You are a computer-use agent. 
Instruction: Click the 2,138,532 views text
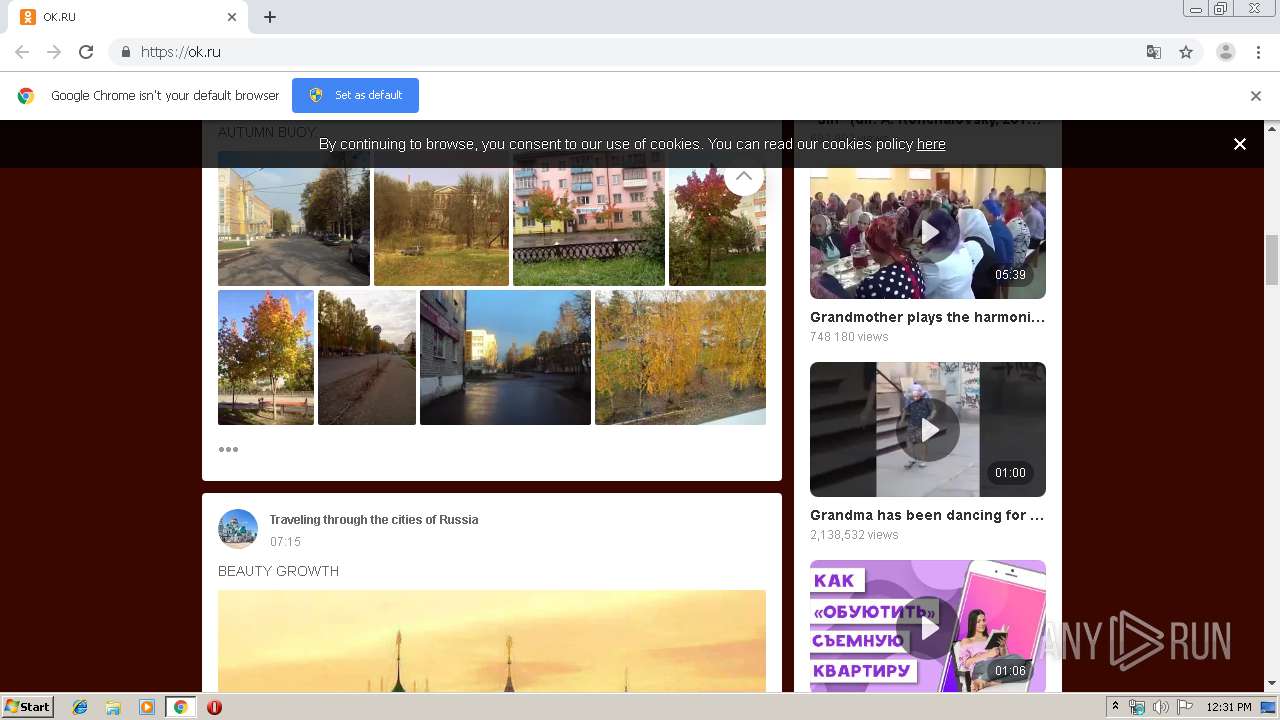click(854, 535)
